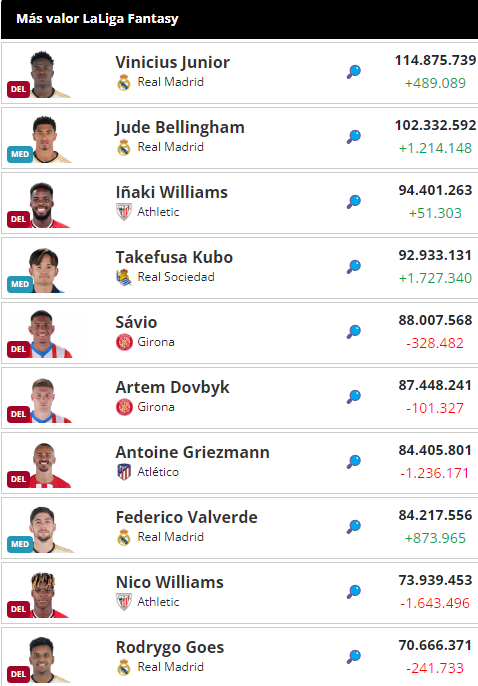Open magnifier icon for Rodrygo Goes
Viewport: 478px width, 686px height.
point(354,656)
